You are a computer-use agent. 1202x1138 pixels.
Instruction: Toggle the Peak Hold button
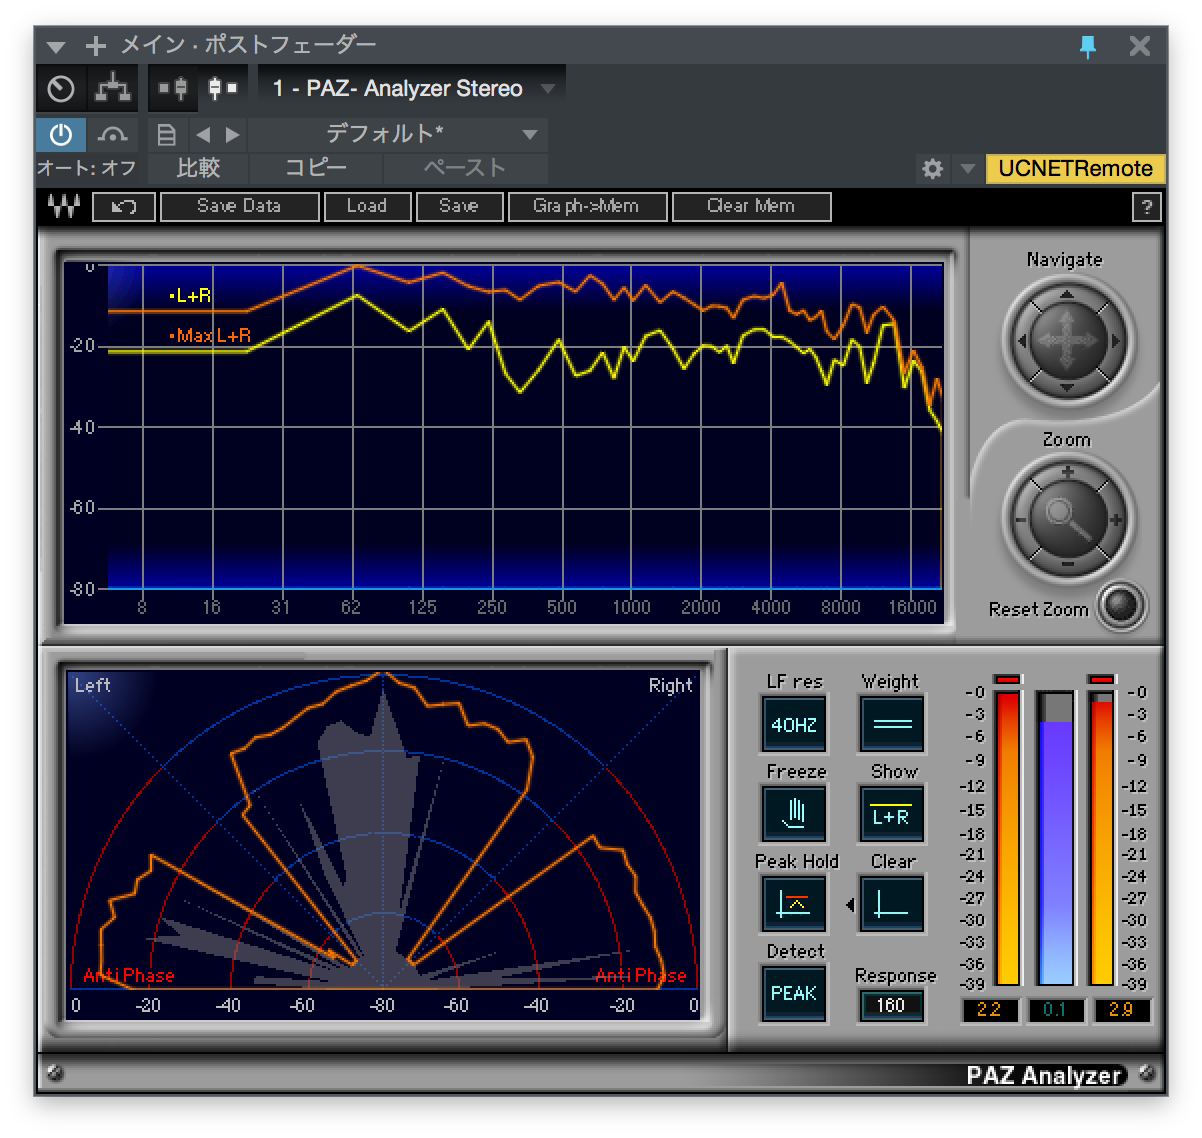coord(794,904)
